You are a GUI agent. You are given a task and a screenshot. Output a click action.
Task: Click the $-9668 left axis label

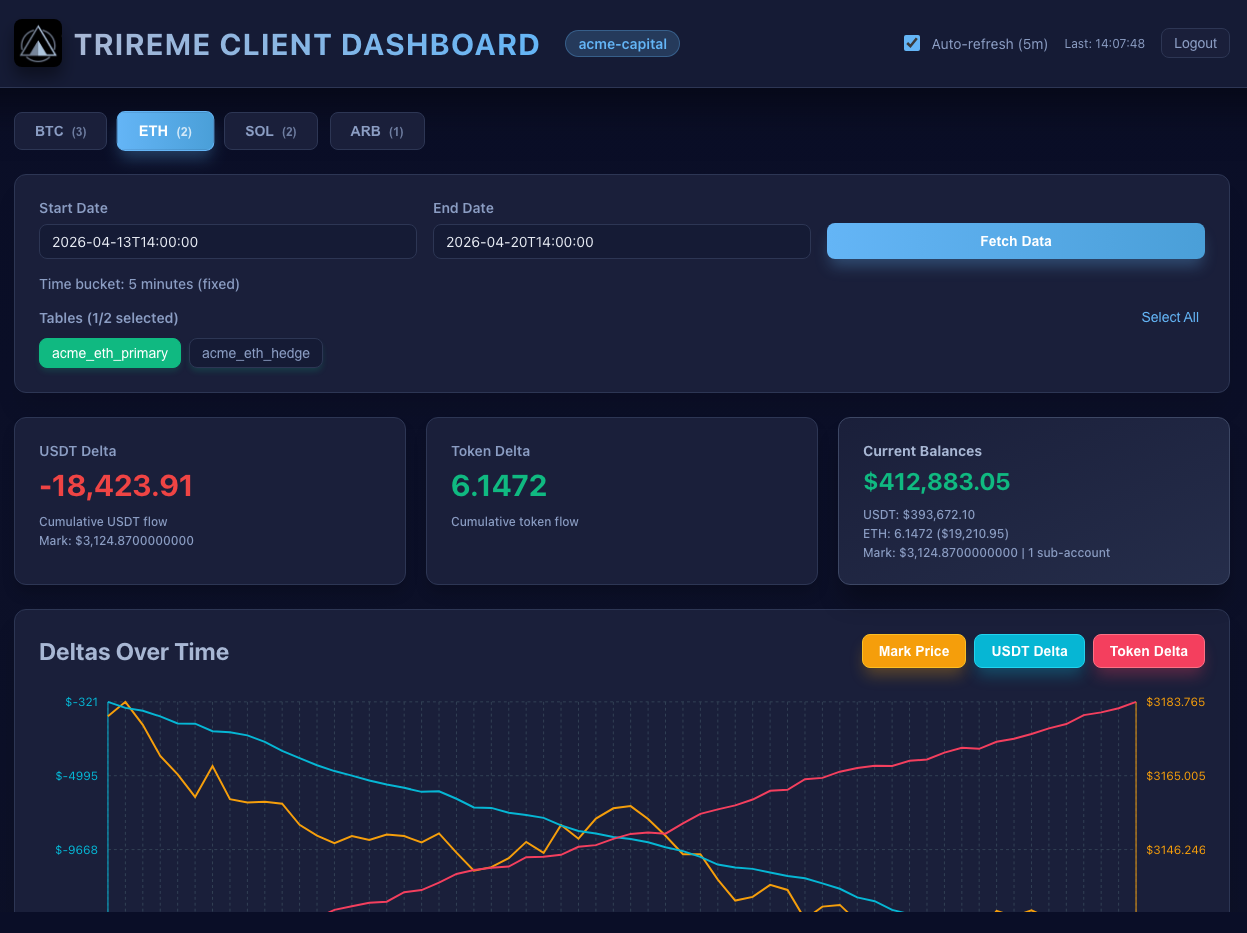coord(77,850)
